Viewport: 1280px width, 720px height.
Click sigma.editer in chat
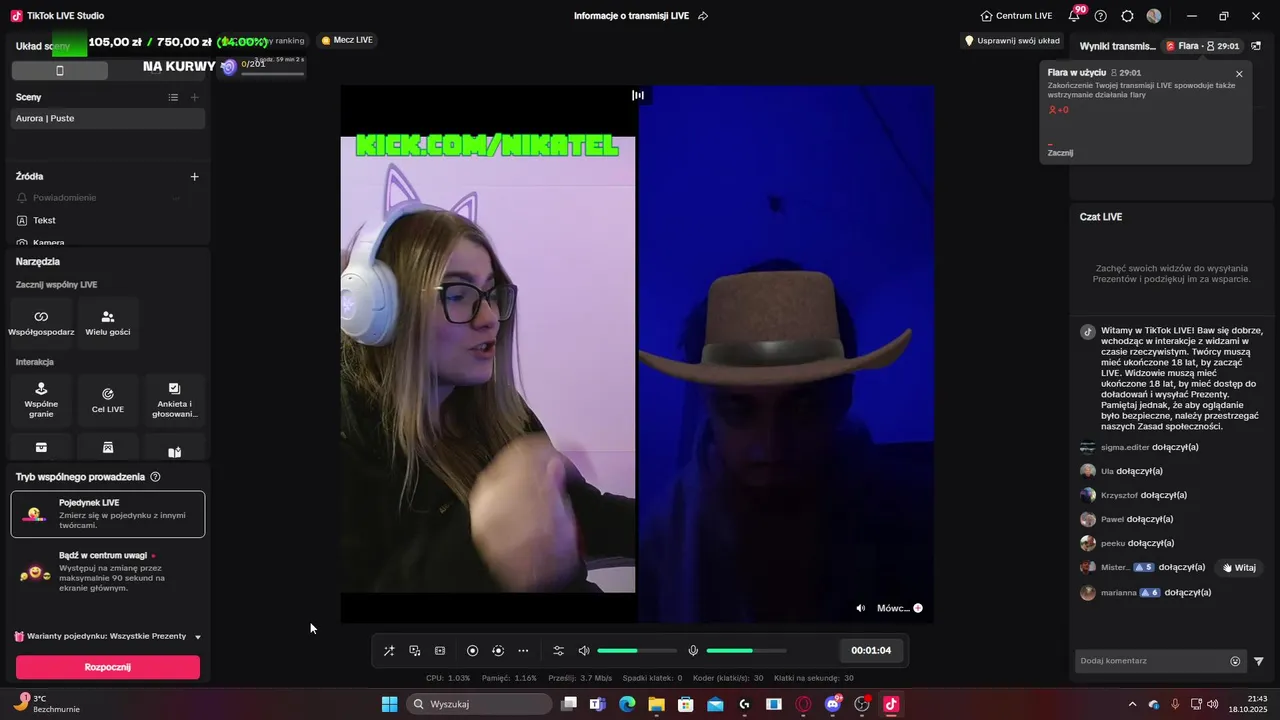(1125, 447)
